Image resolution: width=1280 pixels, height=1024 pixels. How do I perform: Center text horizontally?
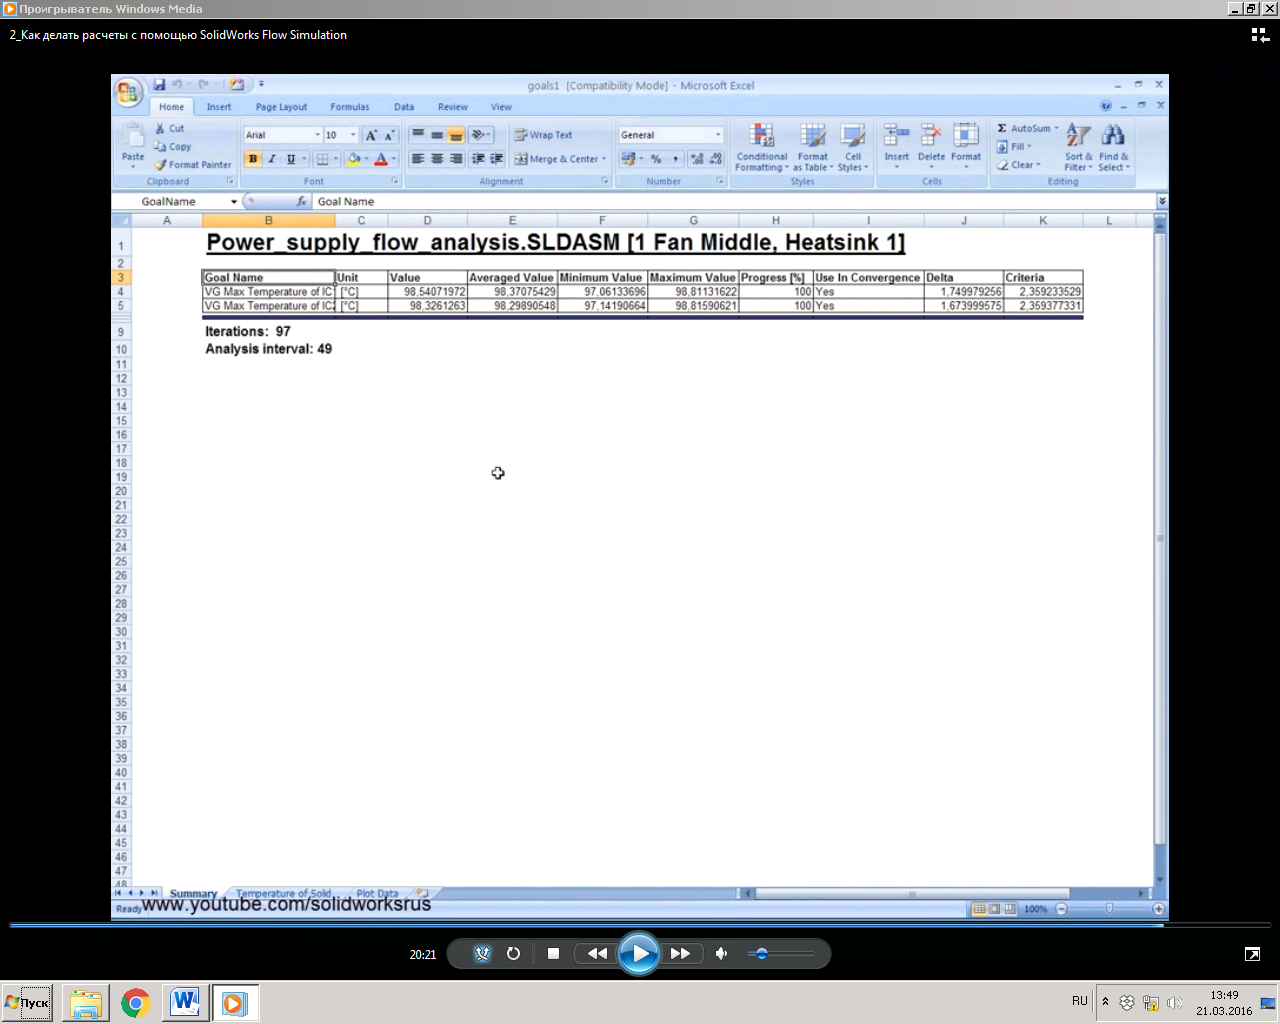(x=437, y=159)
